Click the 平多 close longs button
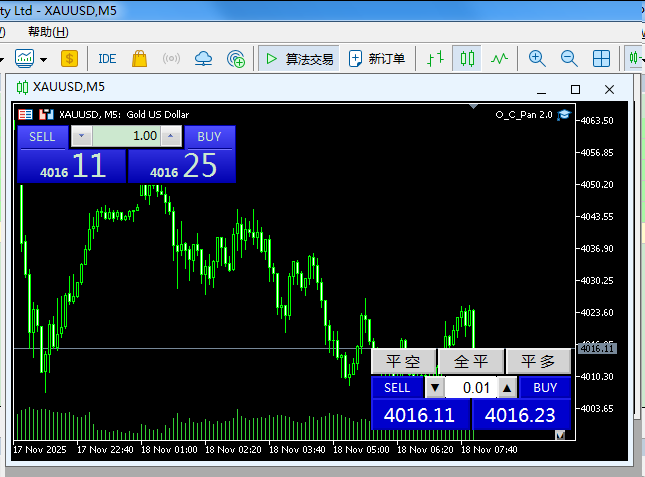The height and width of the screenshot is (477, 645). point(538,361)
